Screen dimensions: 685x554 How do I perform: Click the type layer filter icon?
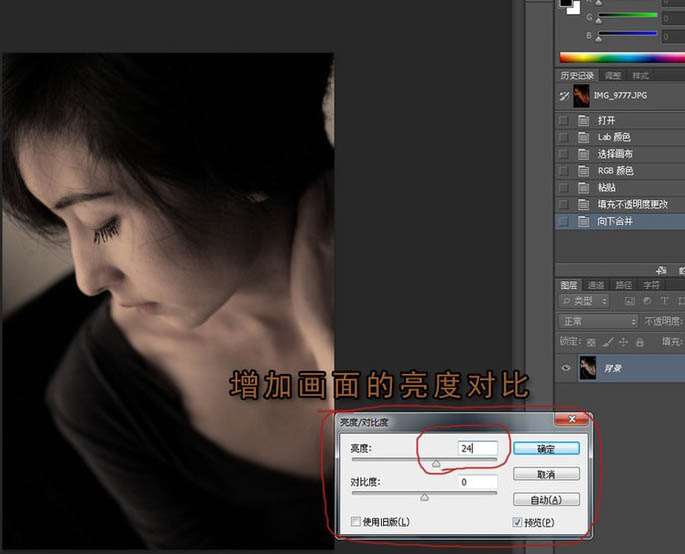click(x=662, y=301)
